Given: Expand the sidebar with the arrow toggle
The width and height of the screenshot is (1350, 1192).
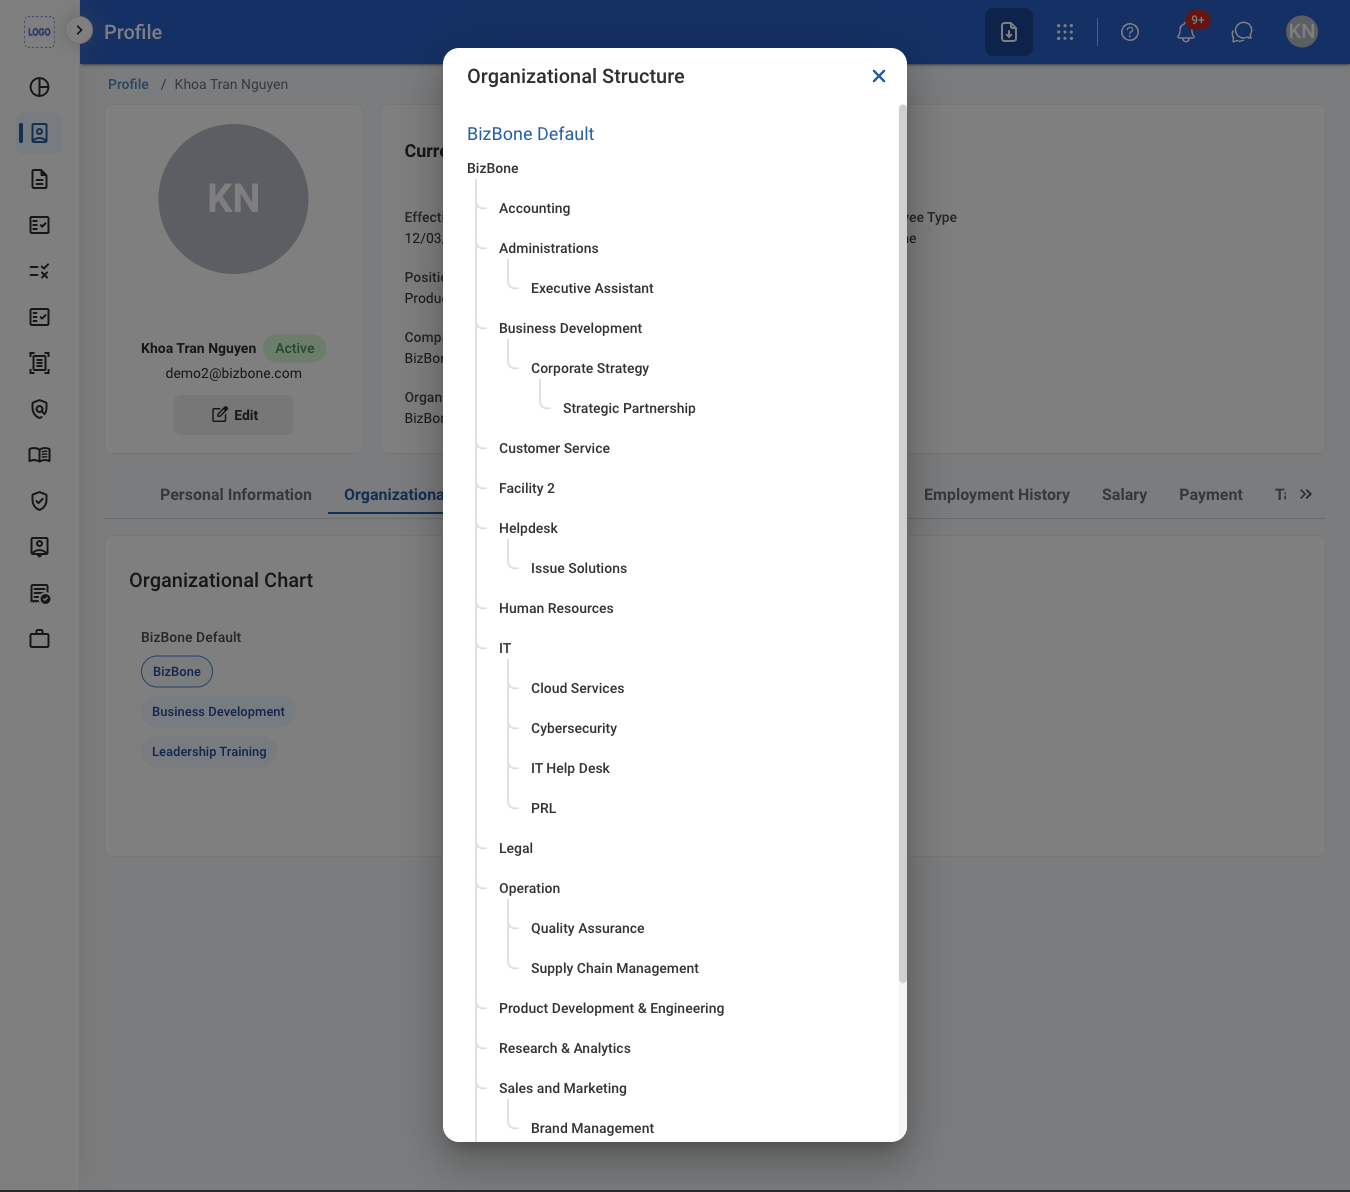Looking at the screenshot, I should click(79, 30).
